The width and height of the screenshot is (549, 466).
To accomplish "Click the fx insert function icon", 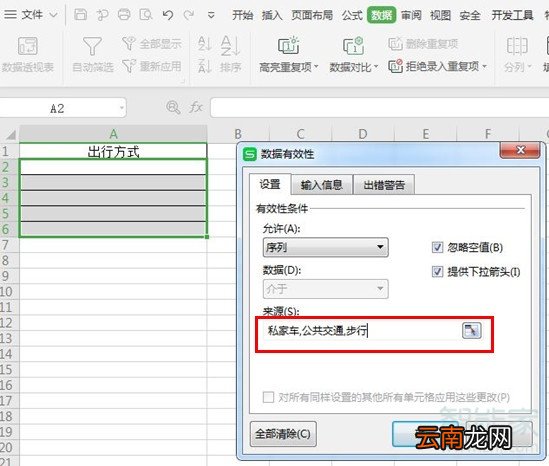I will (x=196, y=107).
